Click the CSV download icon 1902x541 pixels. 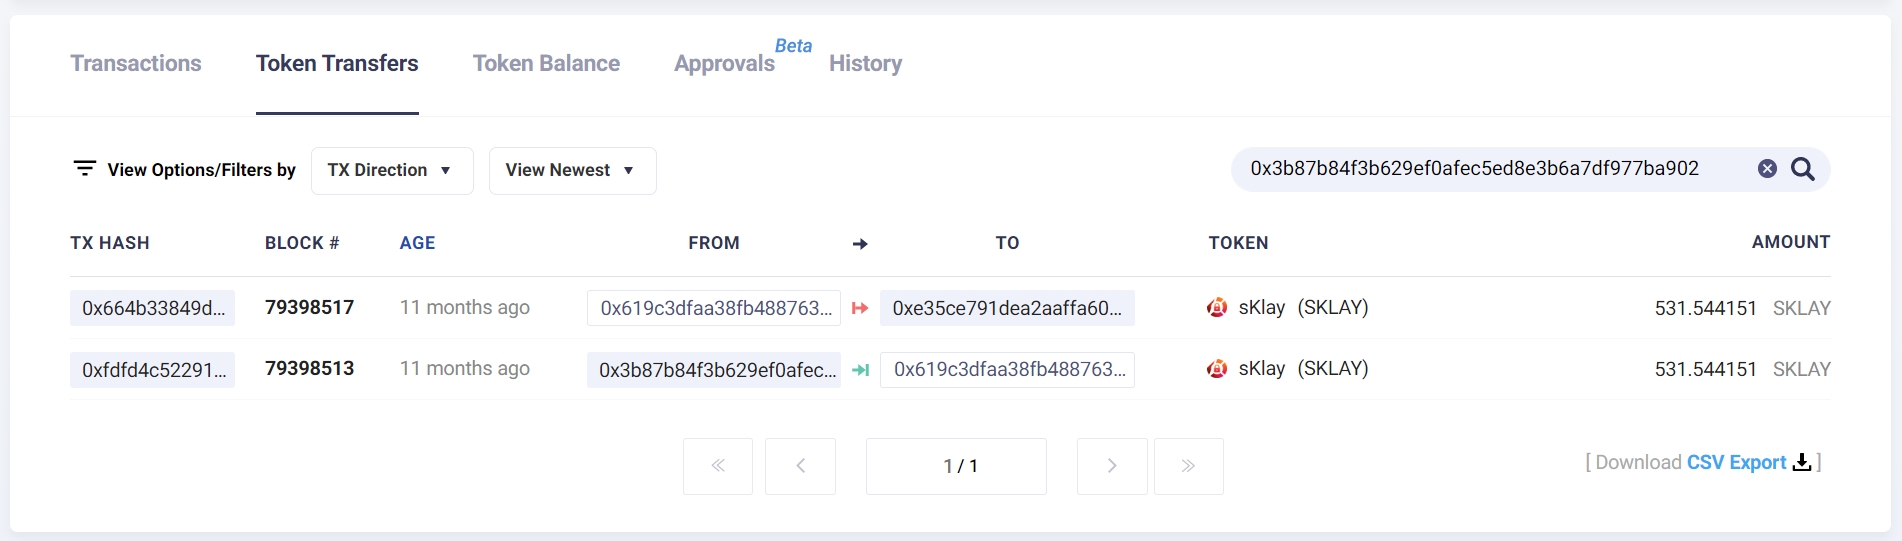tap(1801, 462)
